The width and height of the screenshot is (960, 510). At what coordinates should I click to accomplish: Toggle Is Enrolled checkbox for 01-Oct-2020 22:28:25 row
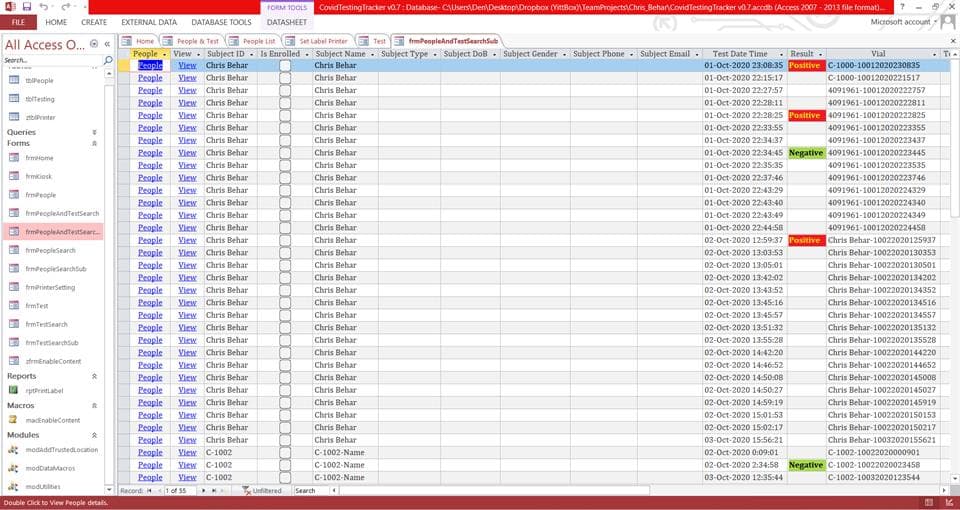click(x=285, y=115)
